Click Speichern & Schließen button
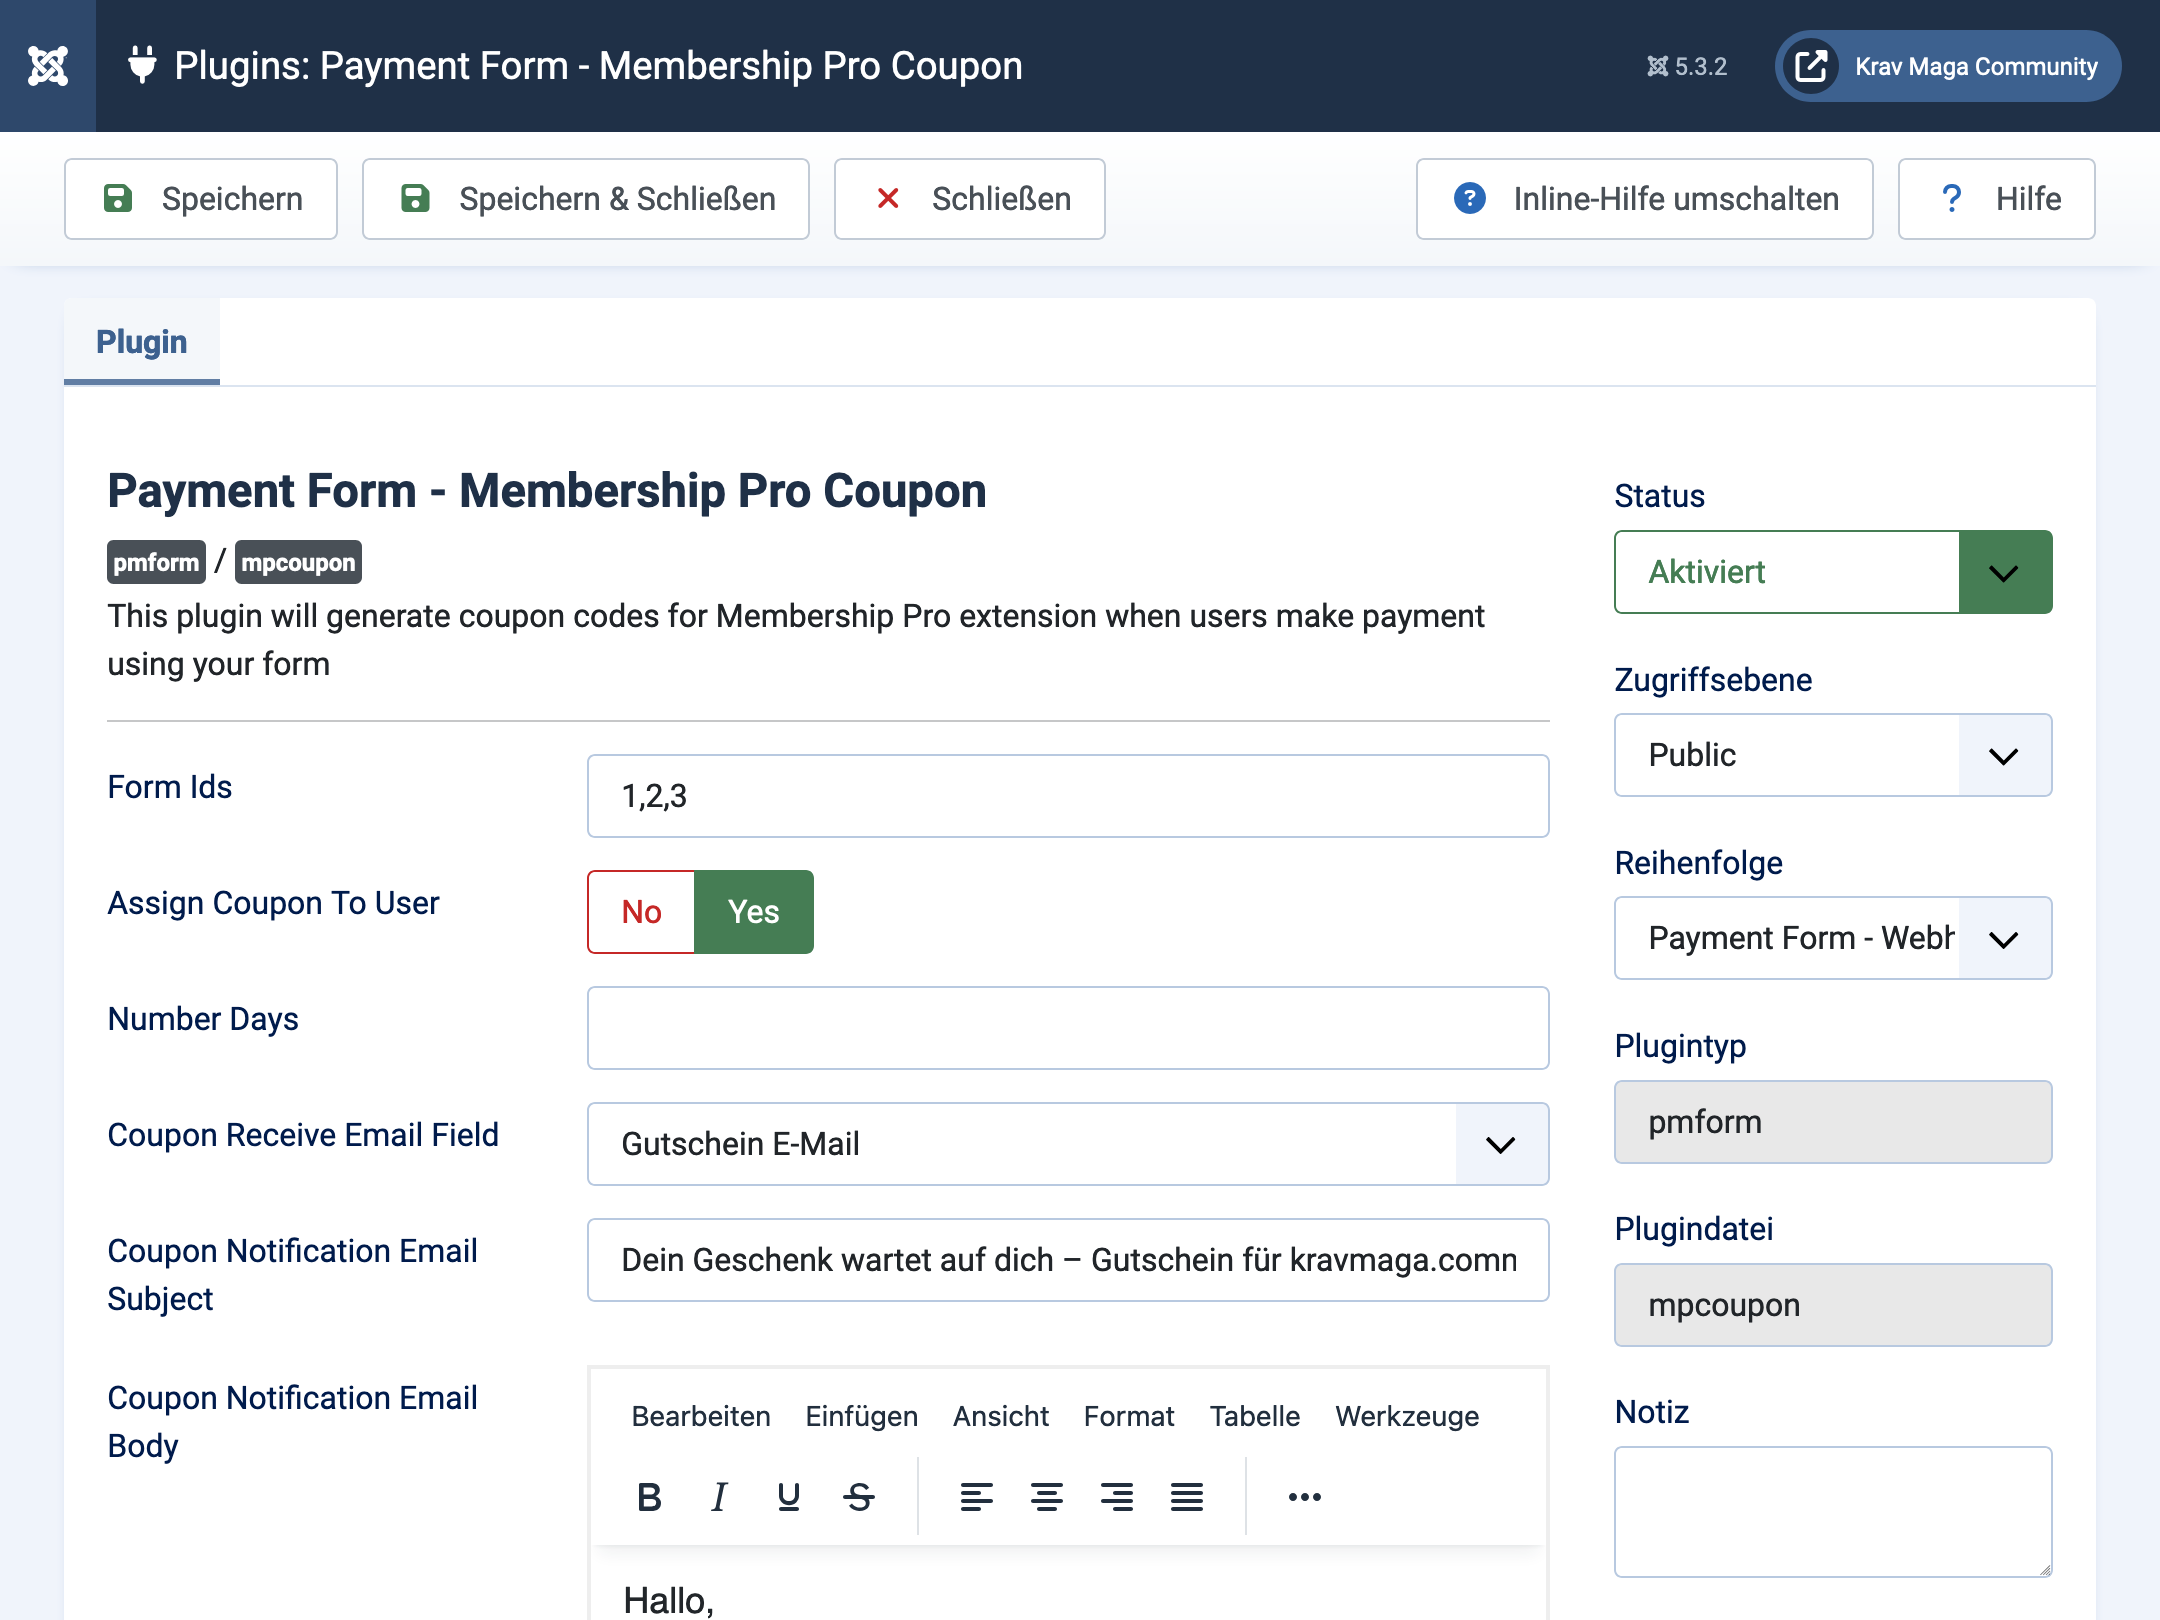 pos(586,199)
